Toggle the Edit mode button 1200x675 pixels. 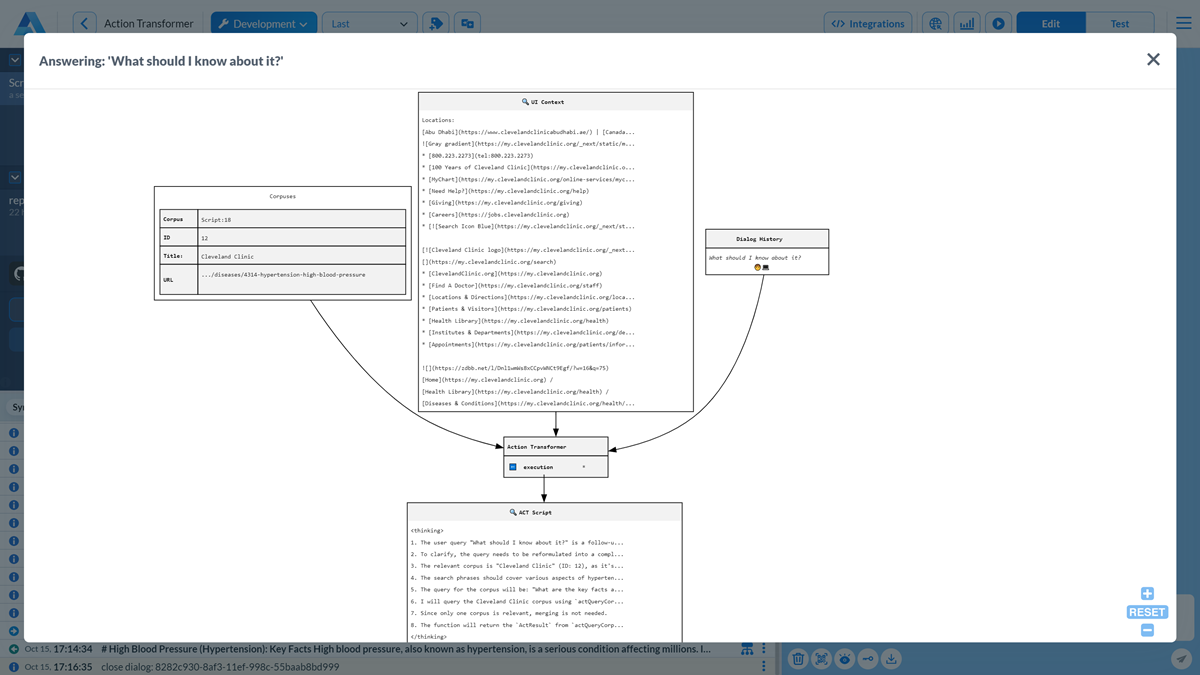[x=1050, y=22]
